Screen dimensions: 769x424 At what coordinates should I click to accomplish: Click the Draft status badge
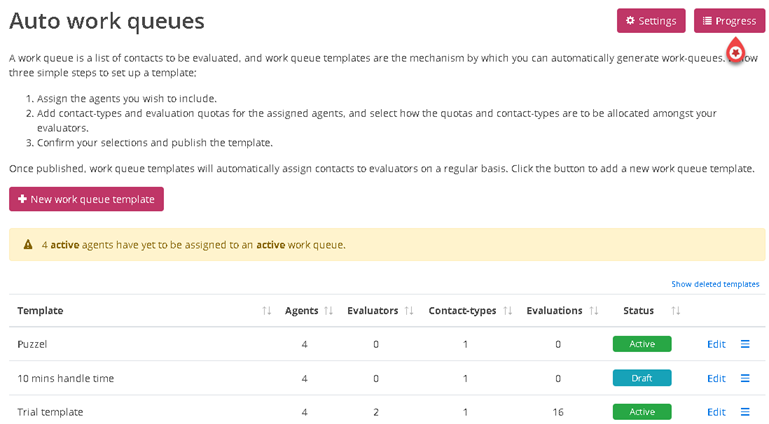click(641, 378)
